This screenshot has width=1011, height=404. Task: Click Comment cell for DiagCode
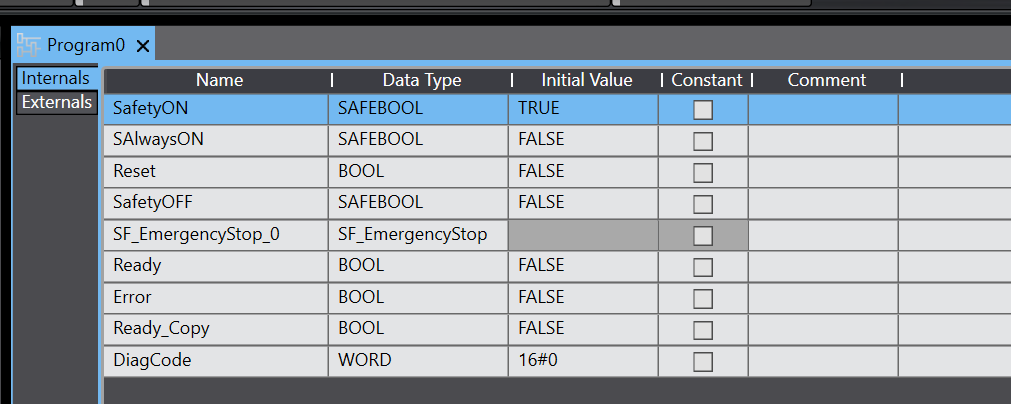click(x=823, y=360)
